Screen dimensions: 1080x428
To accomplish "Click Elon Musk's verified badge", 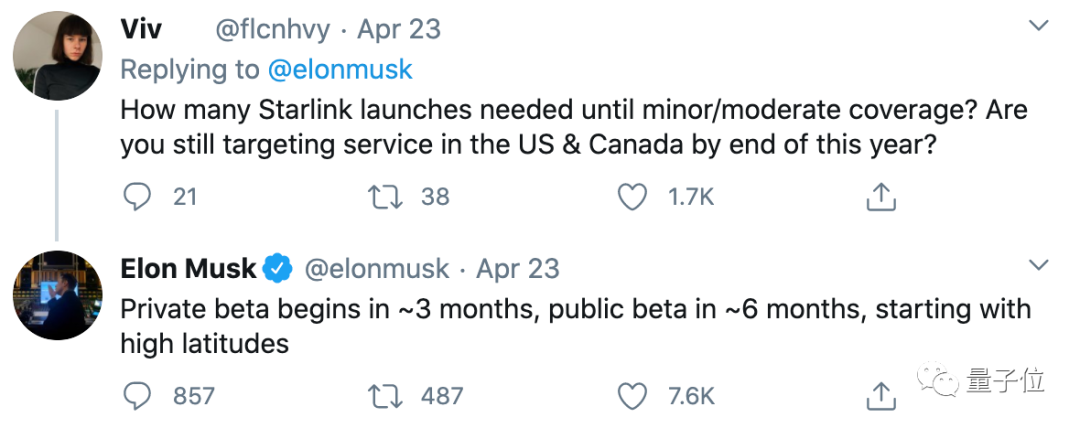I will [x=277, y=269].
